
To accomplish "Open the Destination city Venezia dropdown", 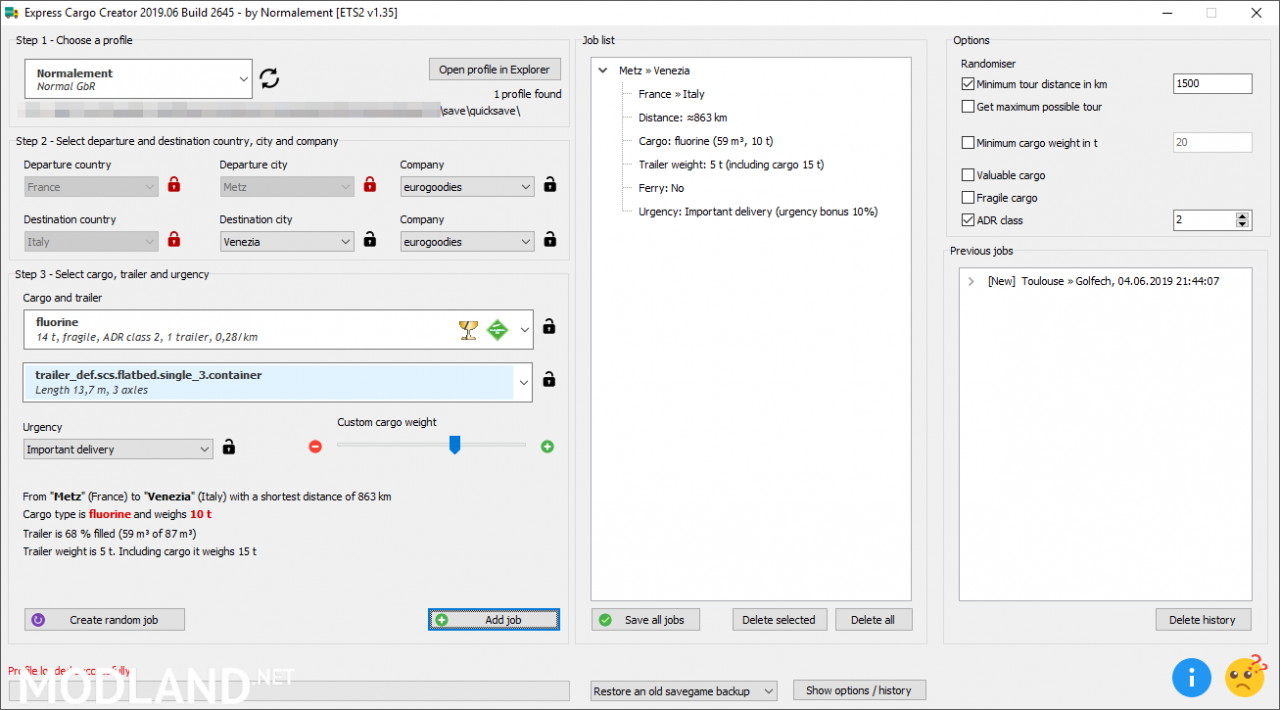I will point(287,242).
